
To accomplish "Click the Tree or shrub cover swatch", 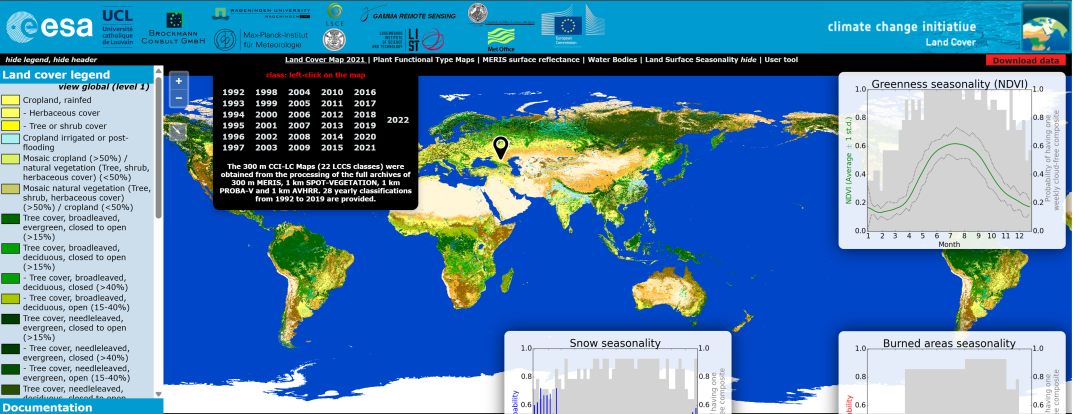I will [x=10, y=126].
